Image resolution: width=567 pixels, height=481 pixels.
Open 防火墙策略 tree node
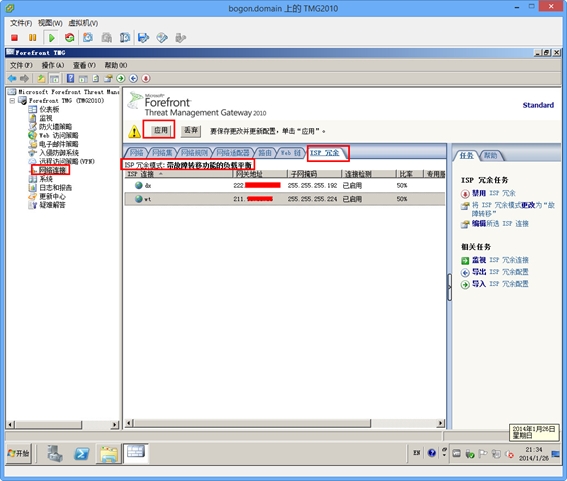pyautogui.click(x=56, y=127)
